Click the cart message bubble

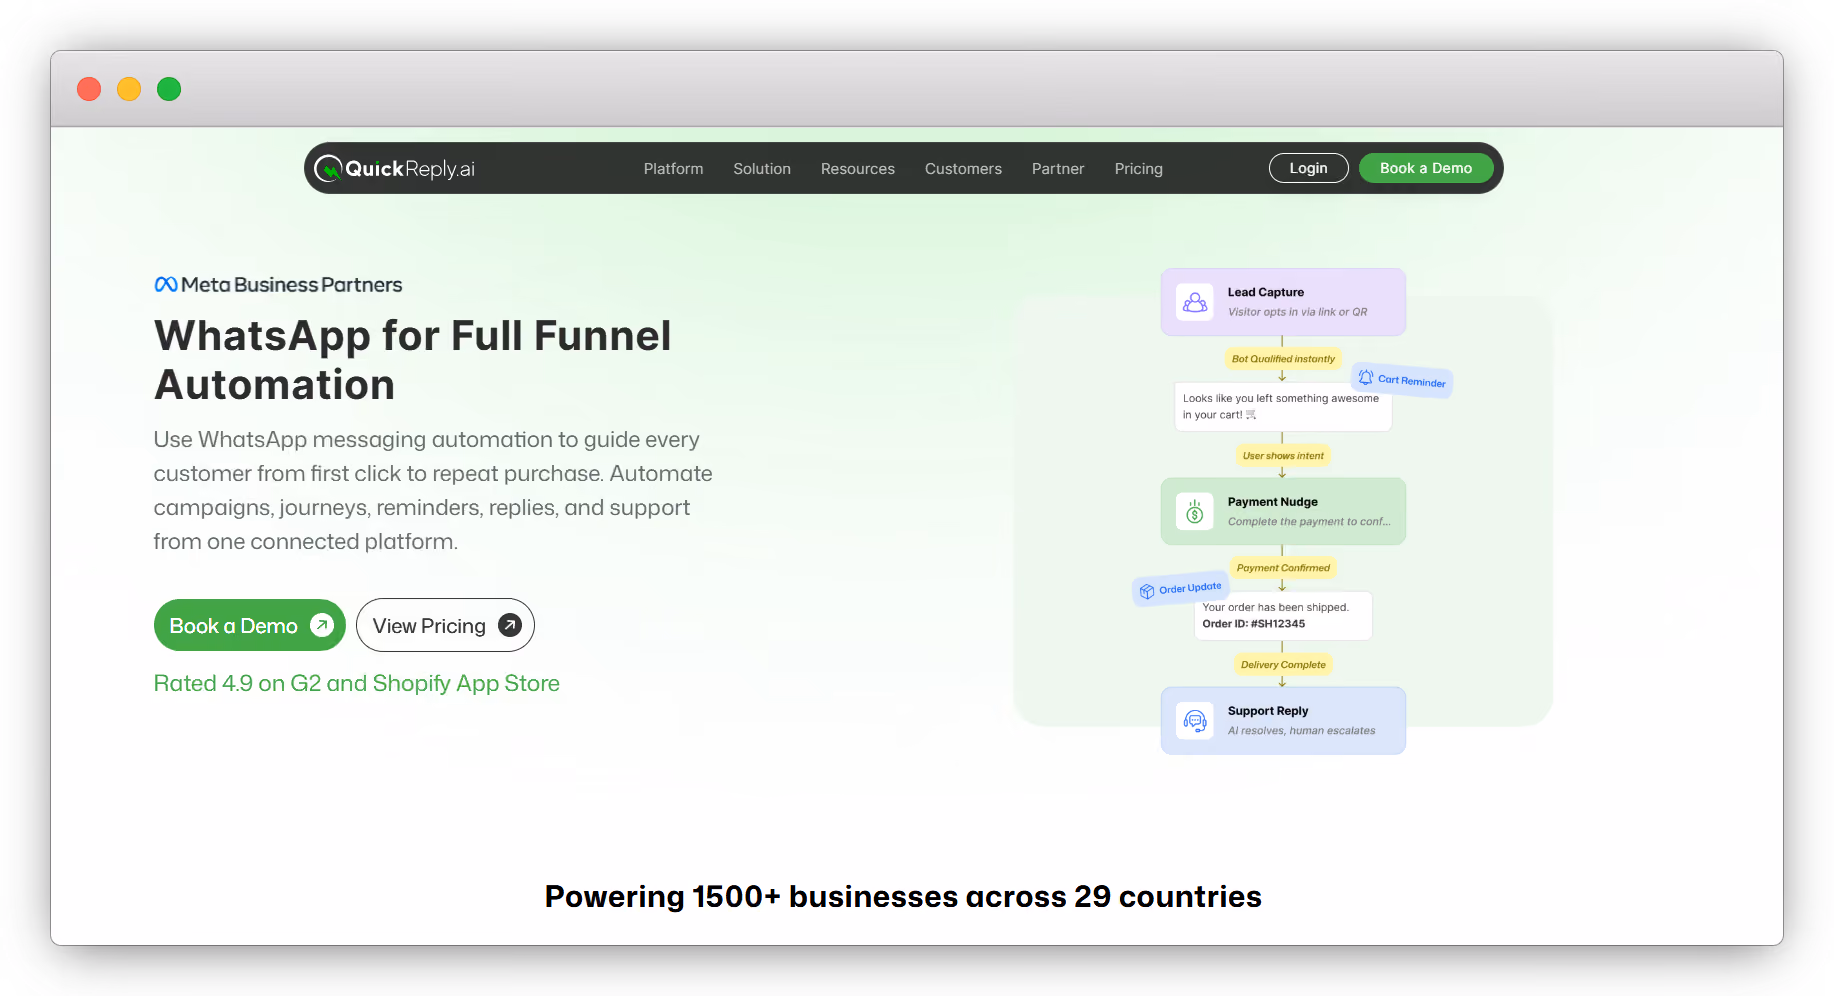tap(1283, 407)
